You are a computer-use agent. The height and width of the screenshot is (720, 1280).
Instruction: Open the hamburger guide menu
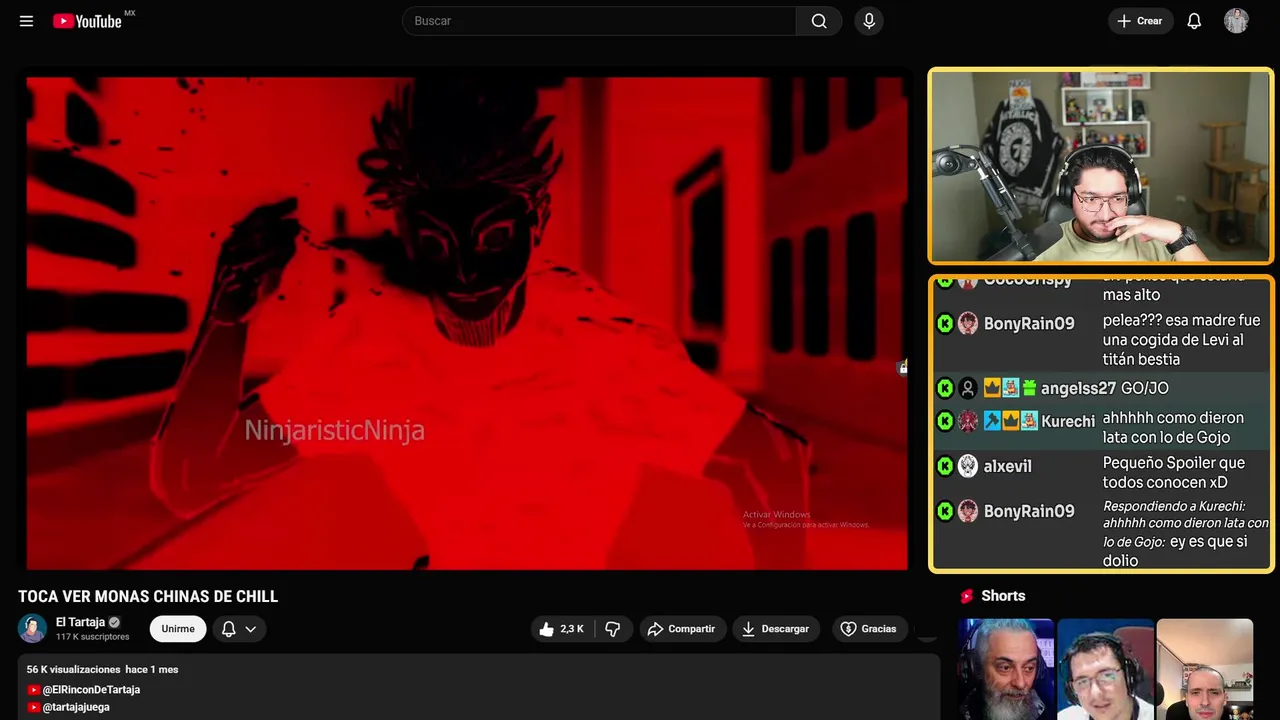click(x=26, y=21)
